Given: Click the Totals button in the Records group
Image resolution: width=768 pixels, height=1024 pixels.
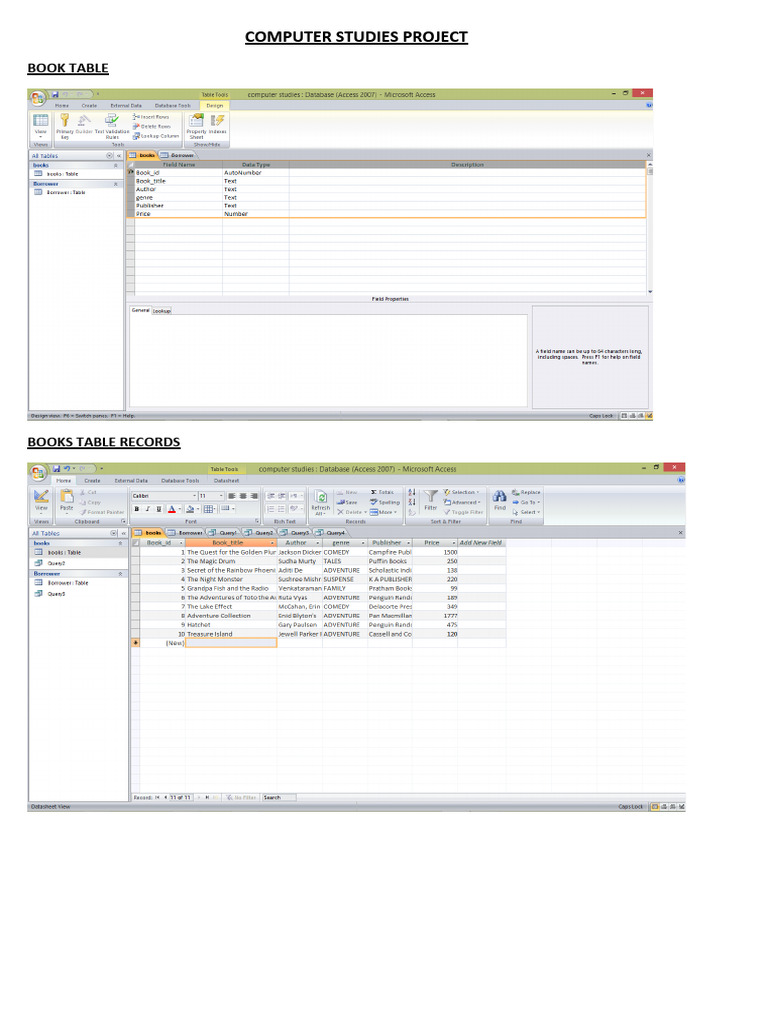Looking at the screenshot, I should point(382,492).
